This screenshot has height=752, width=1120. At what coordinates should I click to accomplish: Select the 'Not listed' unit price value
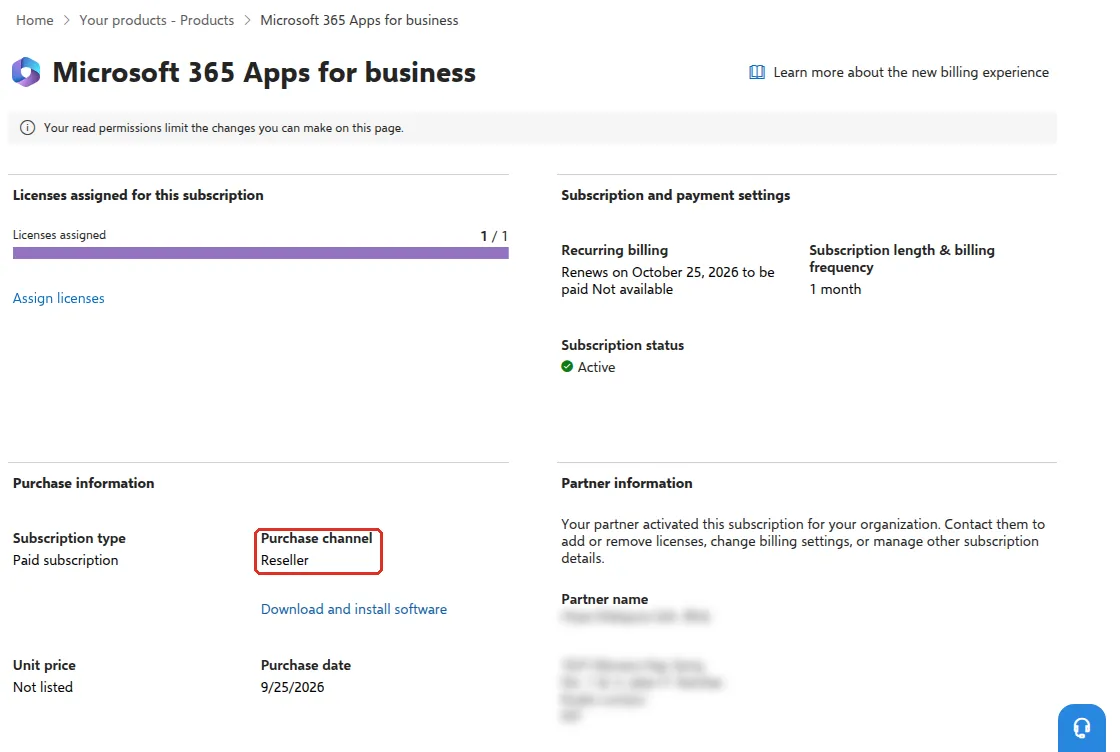coord(43,687)
